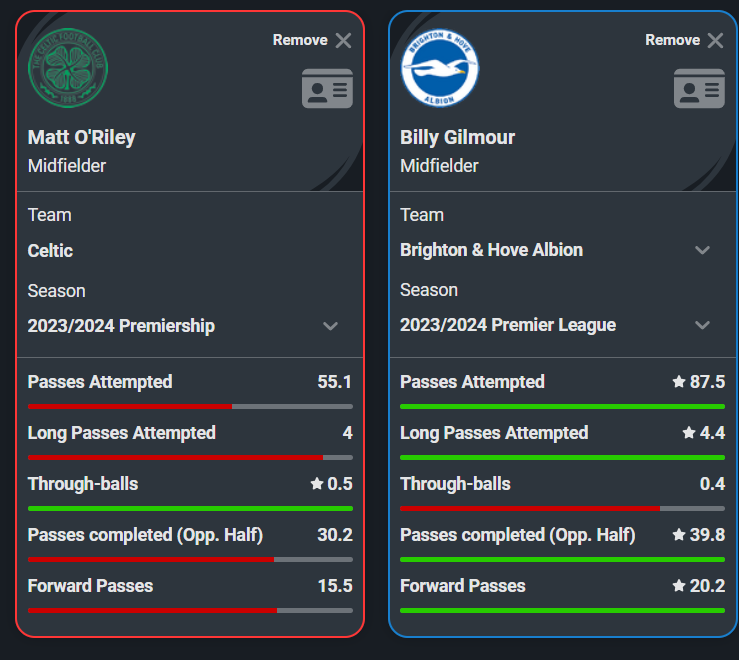Click O'Riley's Passes Attempted red bar
The image size is (739, 660).
pos(130,406)
